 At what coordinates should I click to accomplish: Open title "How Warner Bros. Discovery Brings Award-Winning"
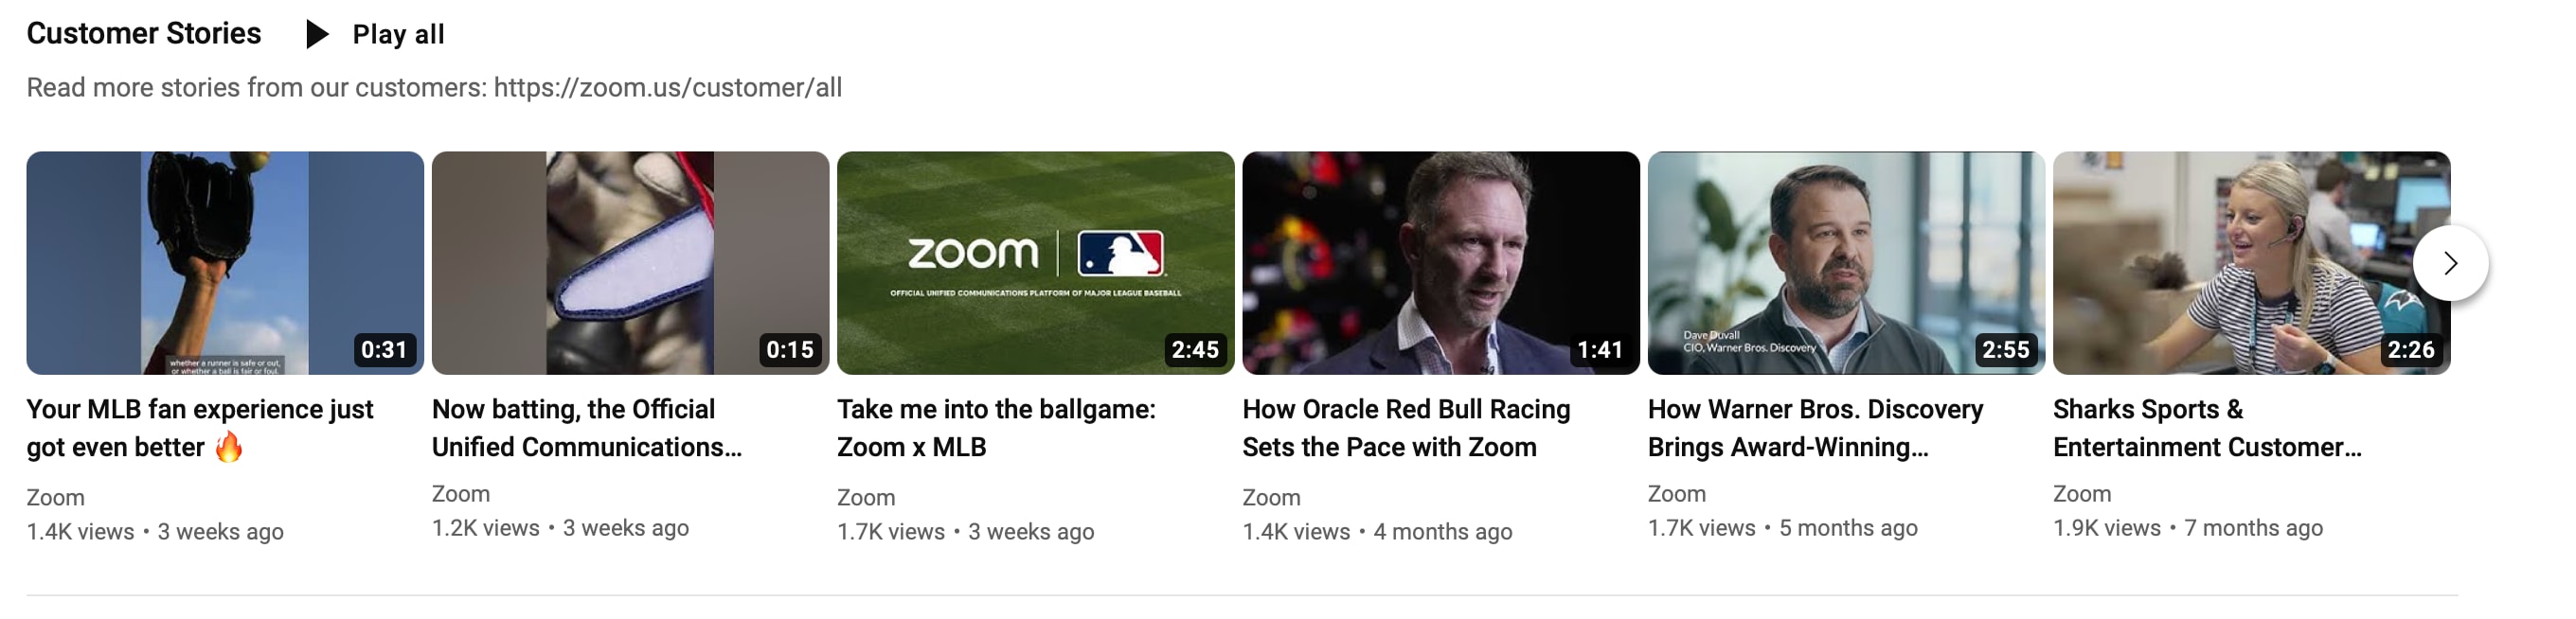pos(1815,428)
